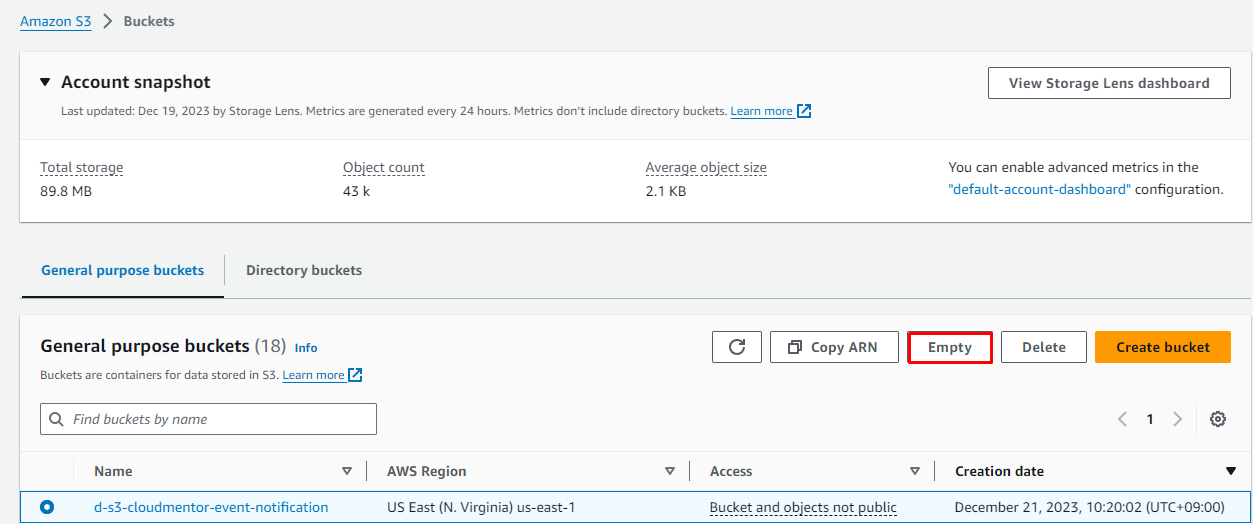Viewport: 1253px width, 524px height.
Task: Go to previous page of buckets
Action: (x=1122, y=419)
